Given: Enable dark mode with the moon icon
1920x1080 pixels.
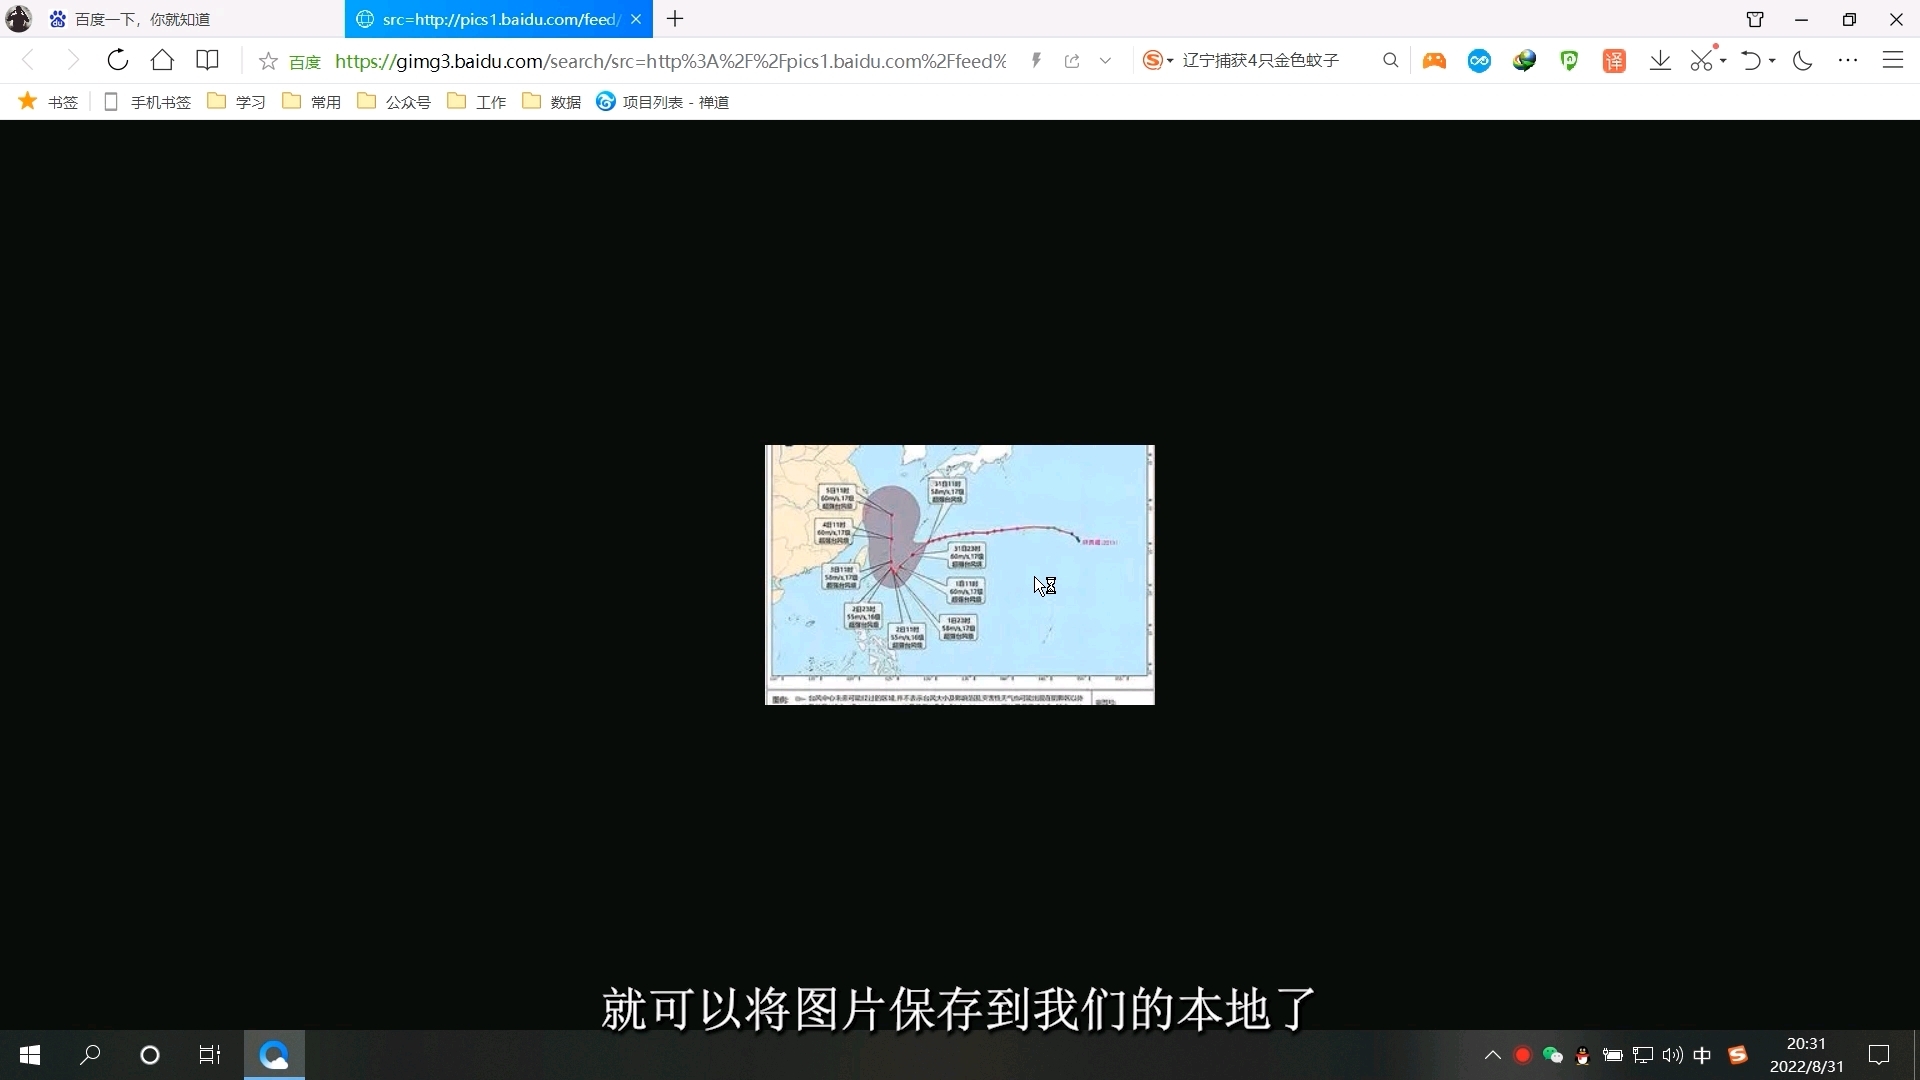Looking at the screenshot, I should coord(1803,60).
